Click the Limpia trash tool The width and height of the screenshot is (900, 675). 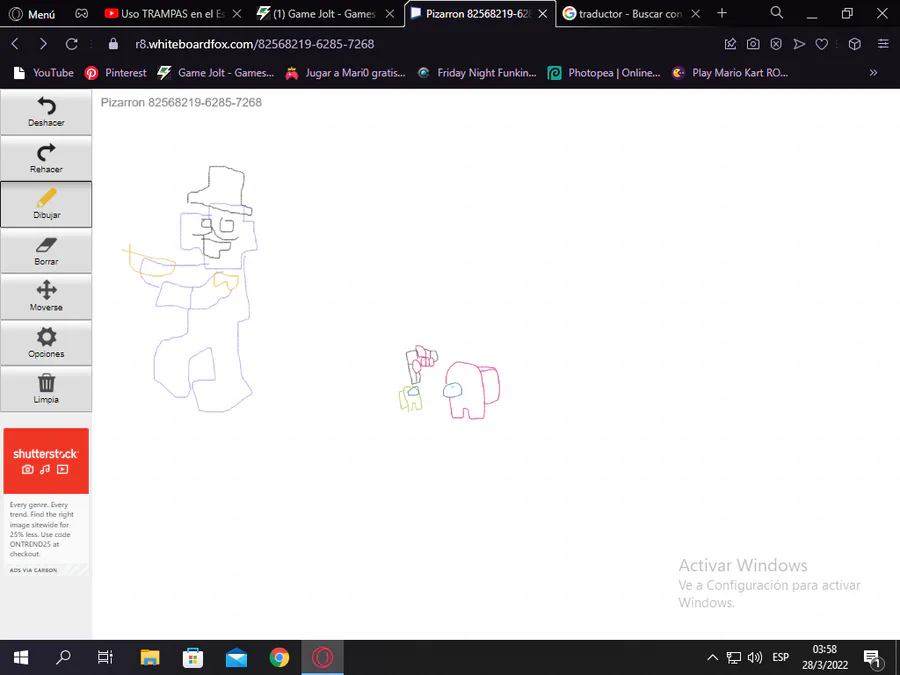46,389
